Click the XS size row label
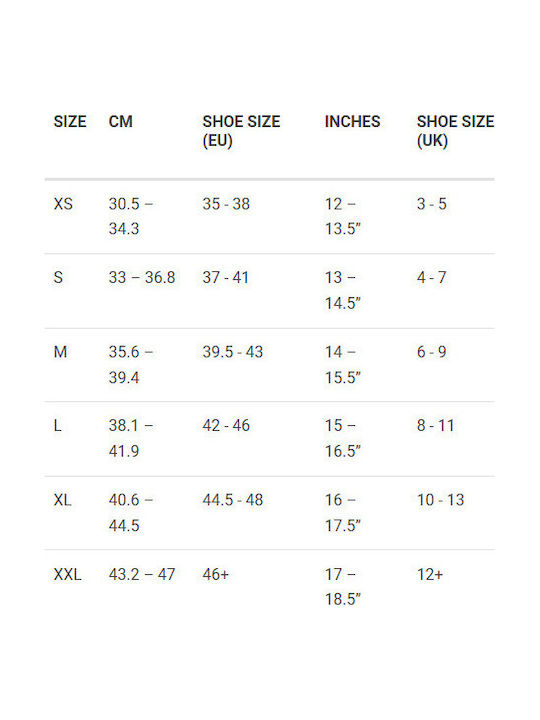This screenshot has height=720, width=540. coord(63,204)
